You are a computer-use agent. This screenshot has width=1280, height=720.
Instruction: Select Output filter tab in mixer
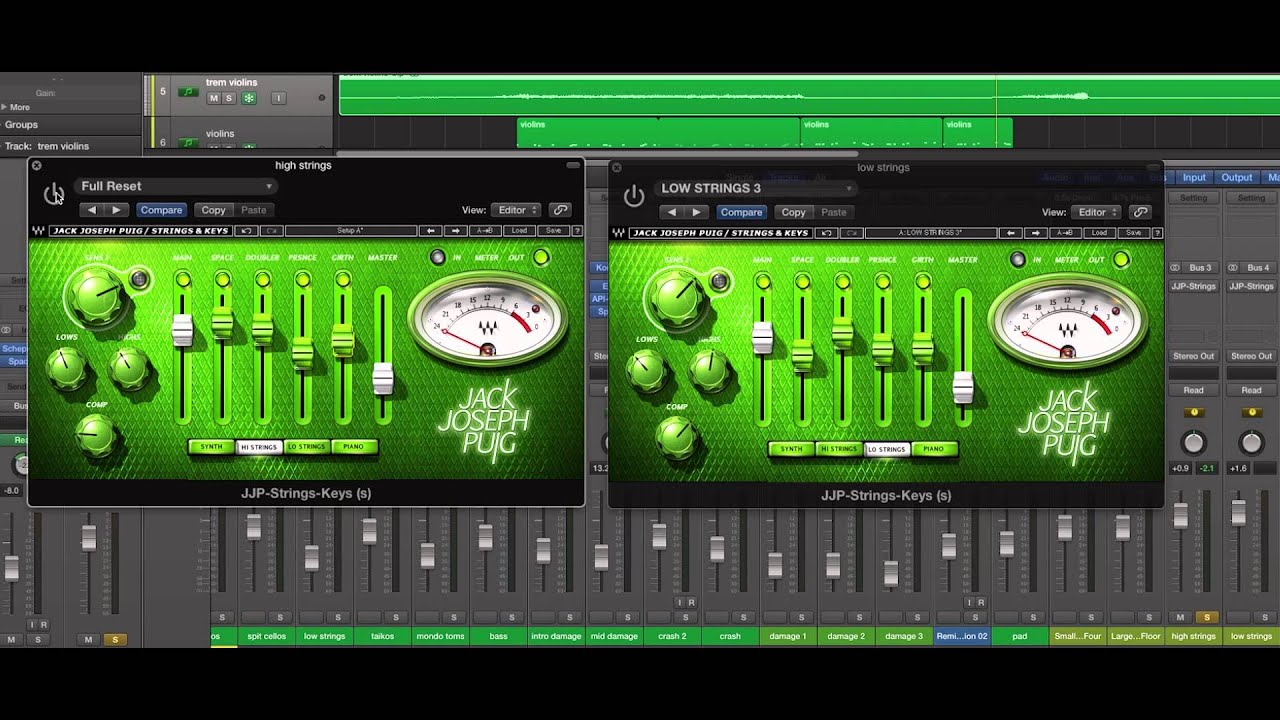pyautogui.click(x=1237, y=178)
